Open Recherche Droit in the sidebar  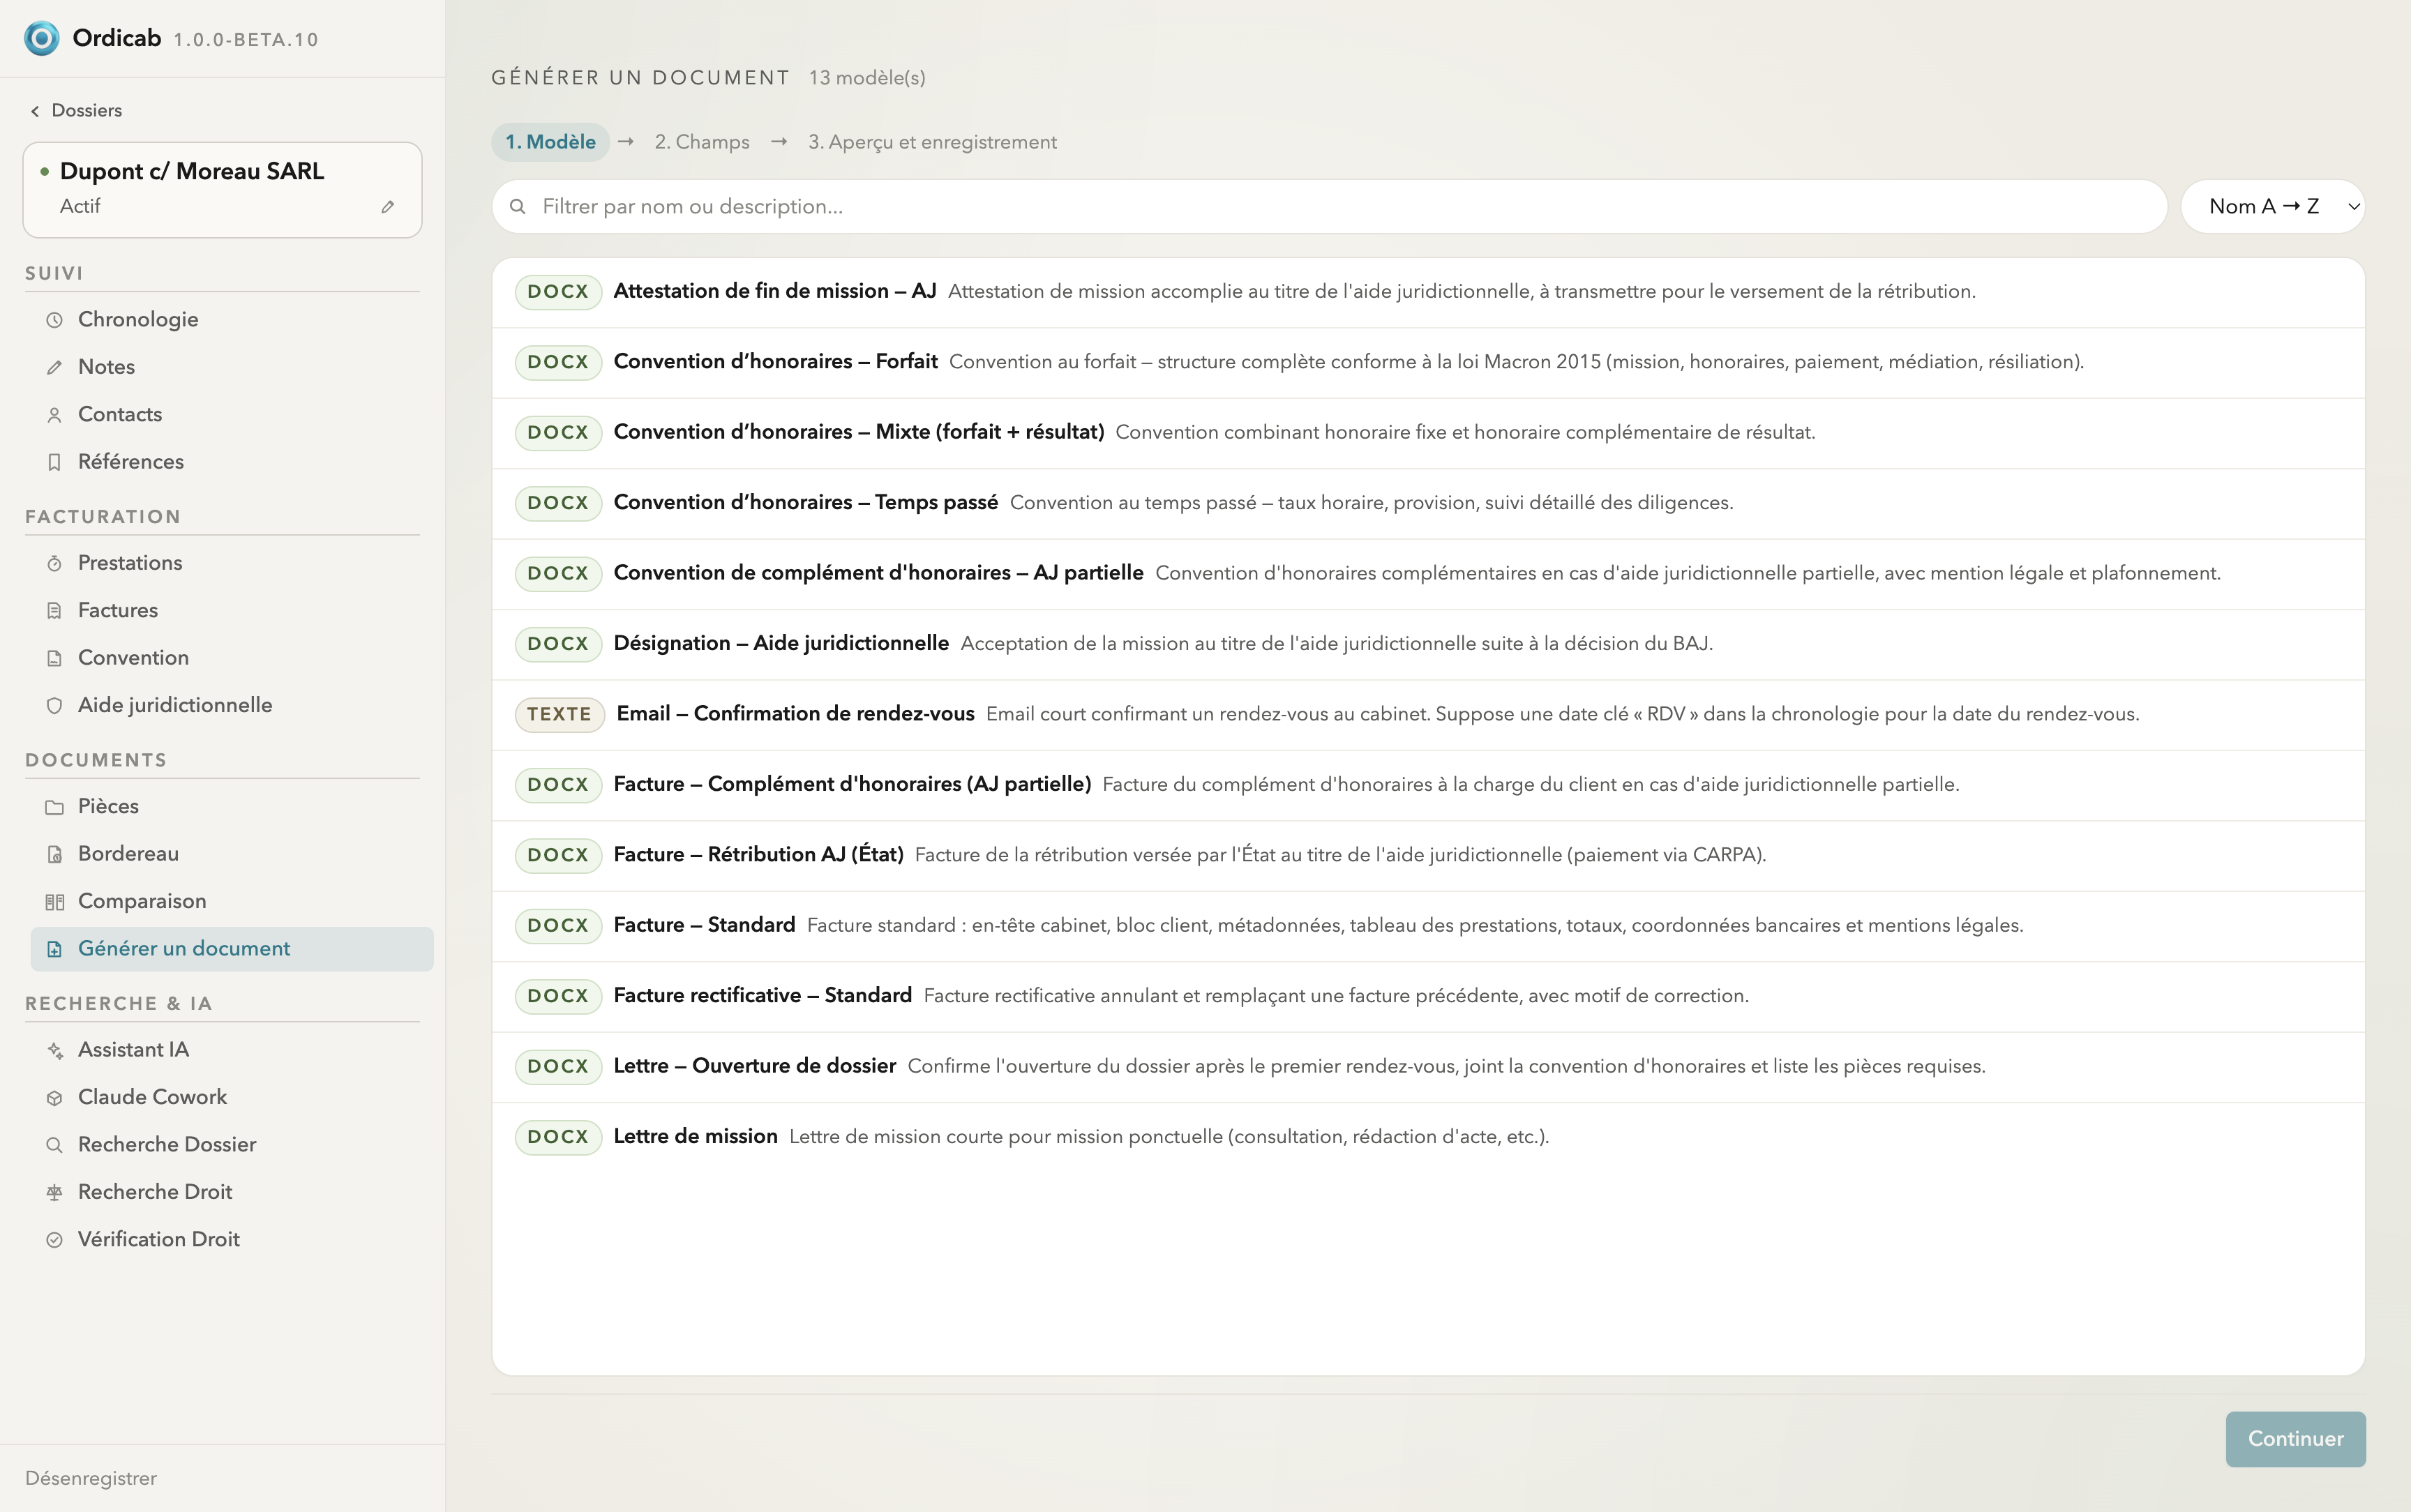(232, 1192)
